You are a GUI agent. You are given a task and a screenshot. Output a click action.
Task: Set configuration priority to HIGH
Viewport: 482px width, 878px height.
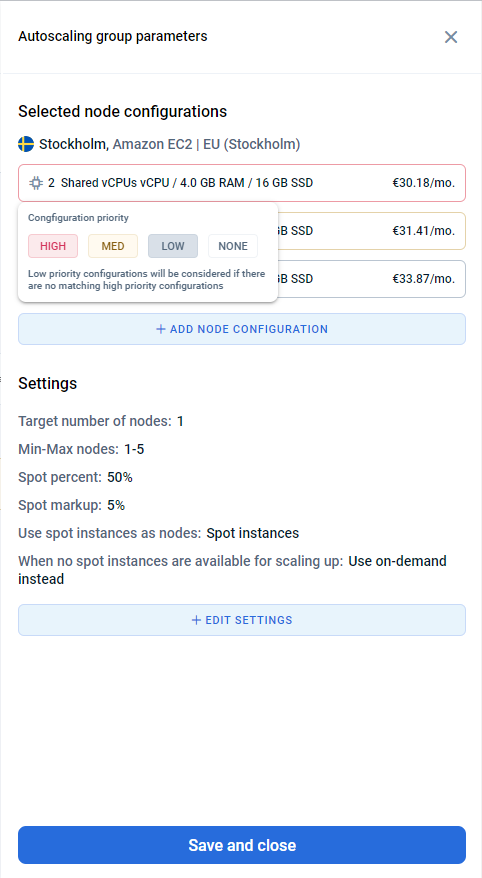pyautogui.click(x=53, y=246)
